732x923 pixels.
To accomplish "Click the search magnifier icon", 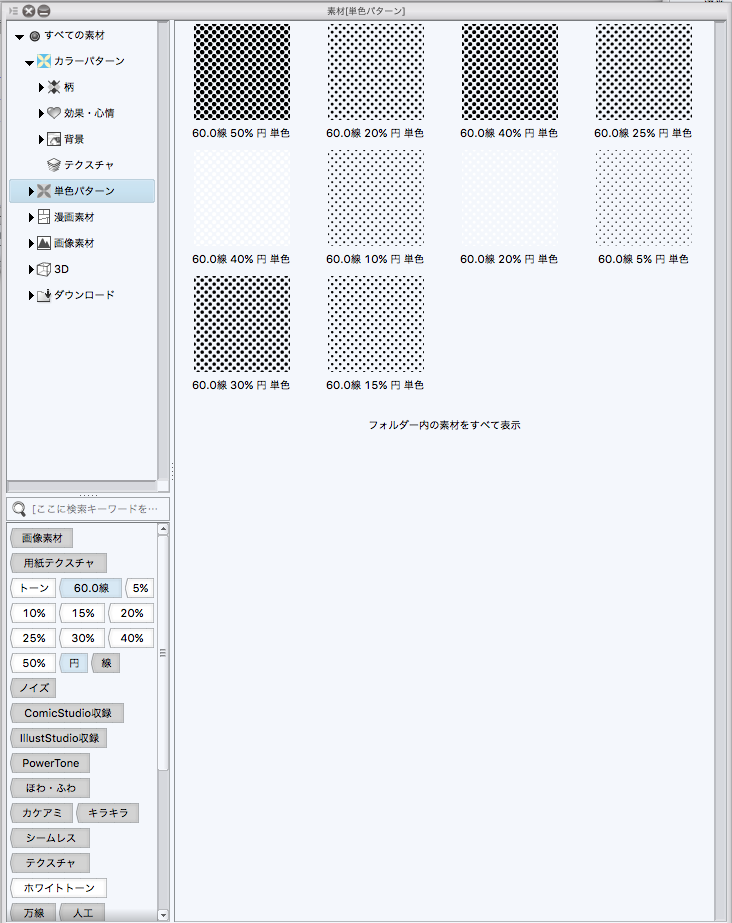I will coord(19,509).
